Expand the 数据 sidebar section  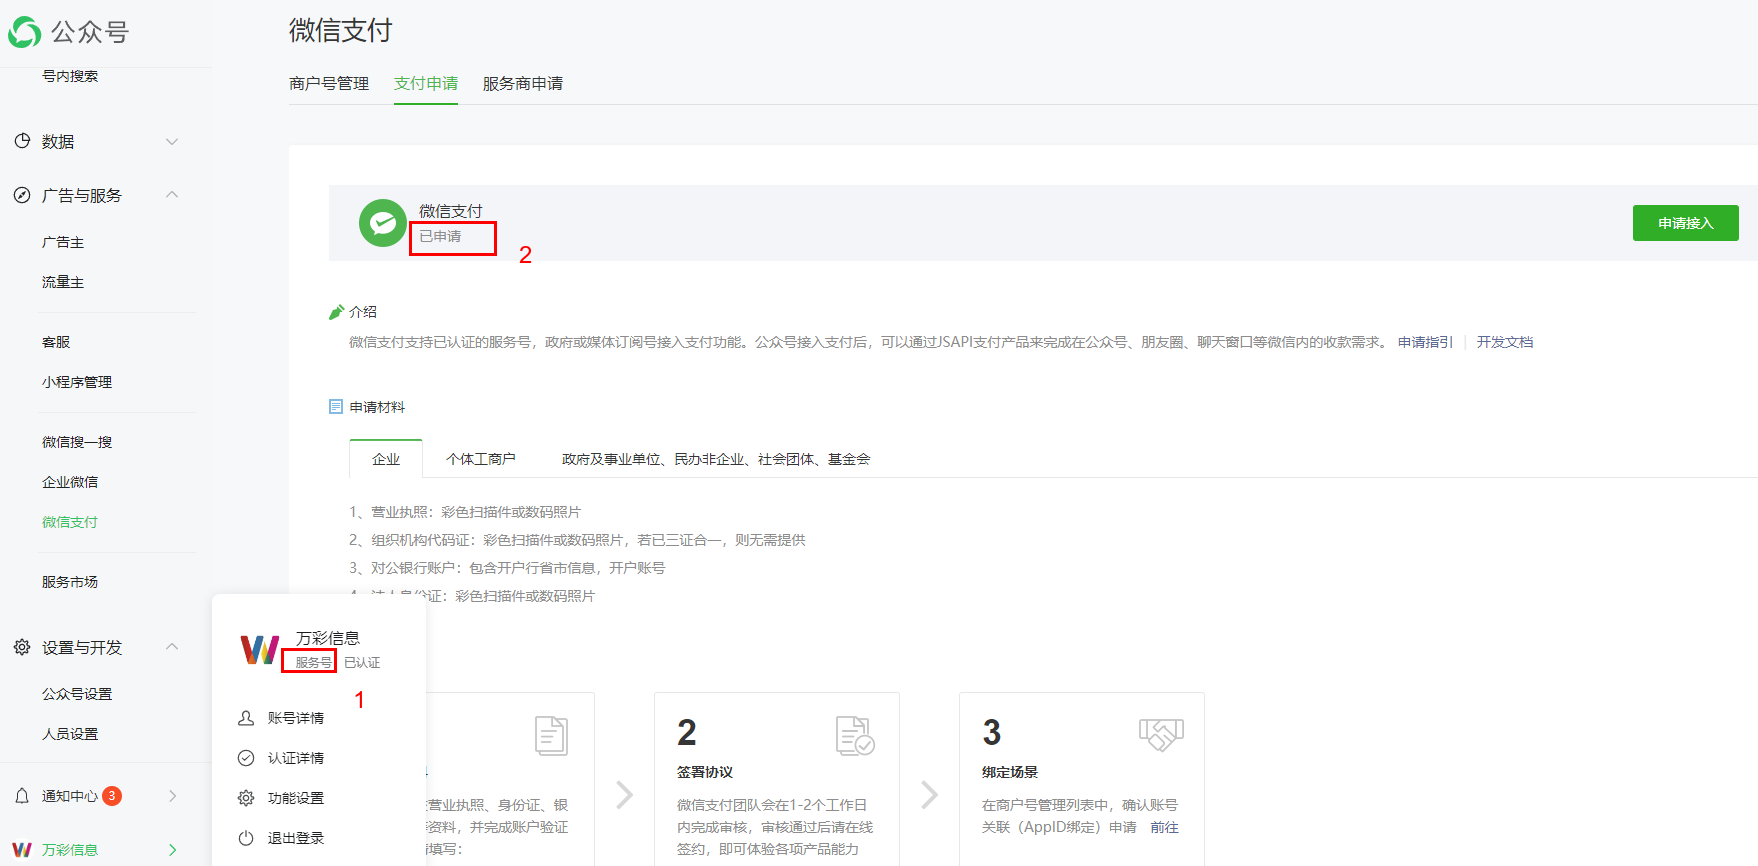(172, 142)
